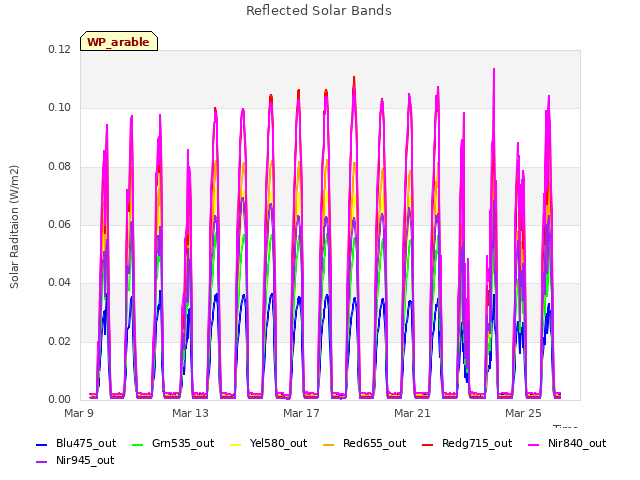The height and width of the screenshot is (480, 640).
Task: Click the Nir945_out legend label
Action: coord(85,460)
